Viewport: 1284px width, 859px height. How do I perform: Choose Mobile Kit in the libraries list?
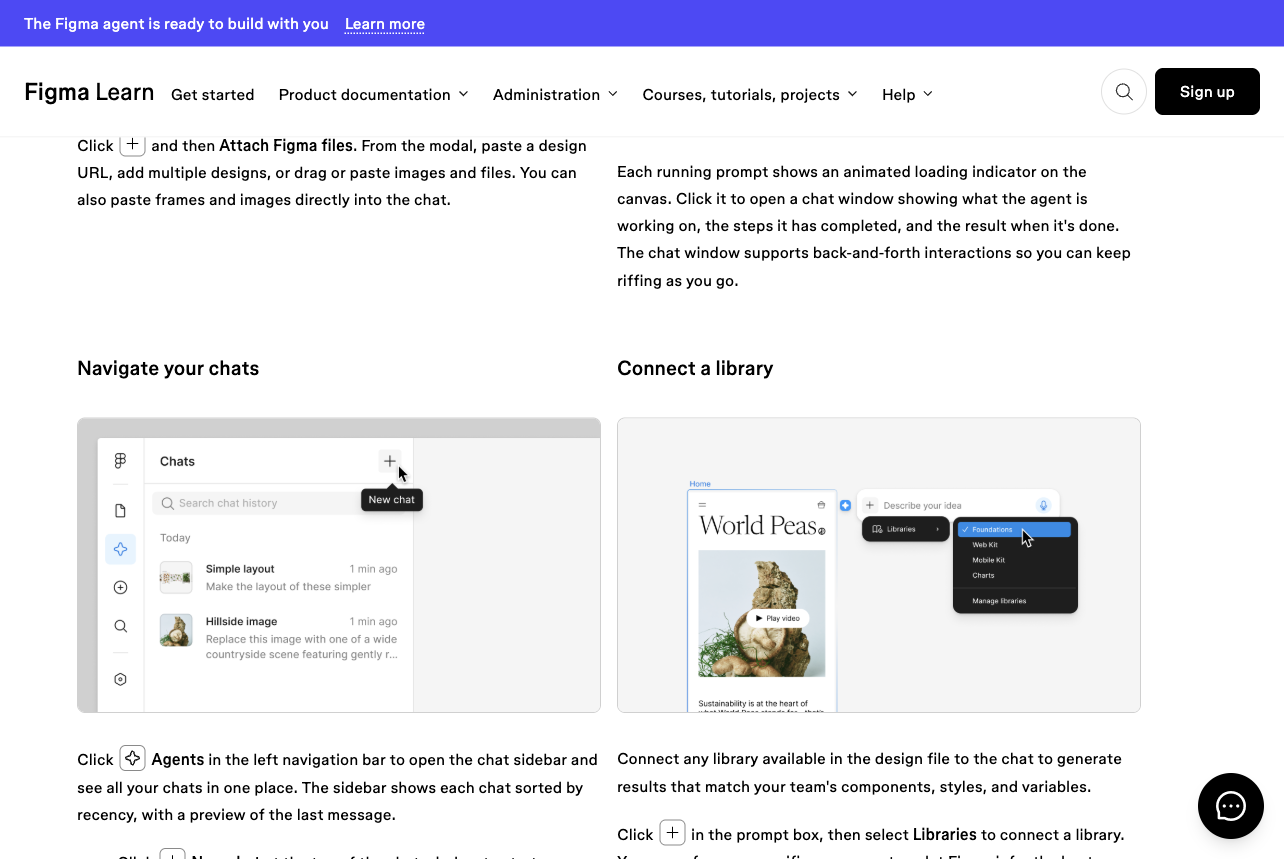[988, 560]
